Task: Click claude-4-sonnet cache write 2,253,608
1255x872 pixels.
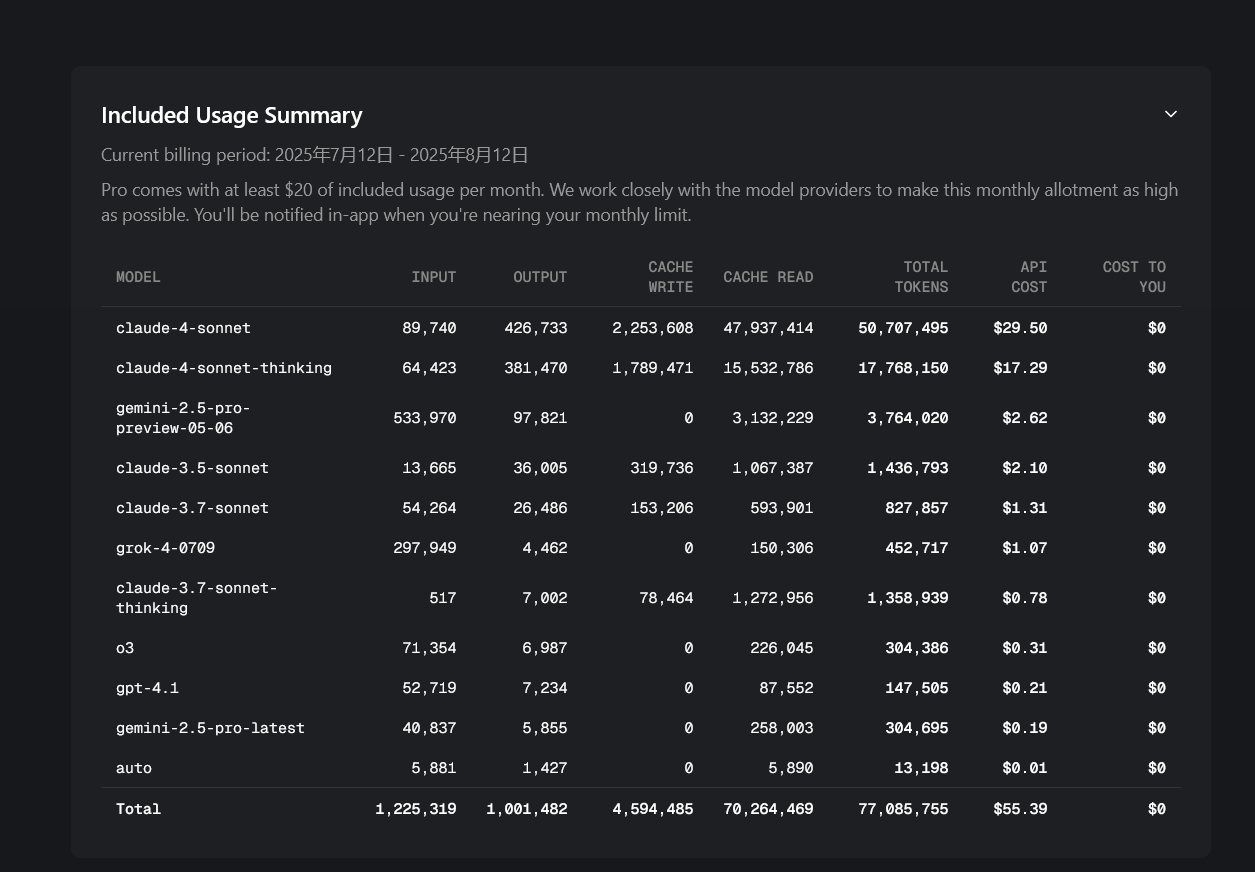Action: (653, 328)
